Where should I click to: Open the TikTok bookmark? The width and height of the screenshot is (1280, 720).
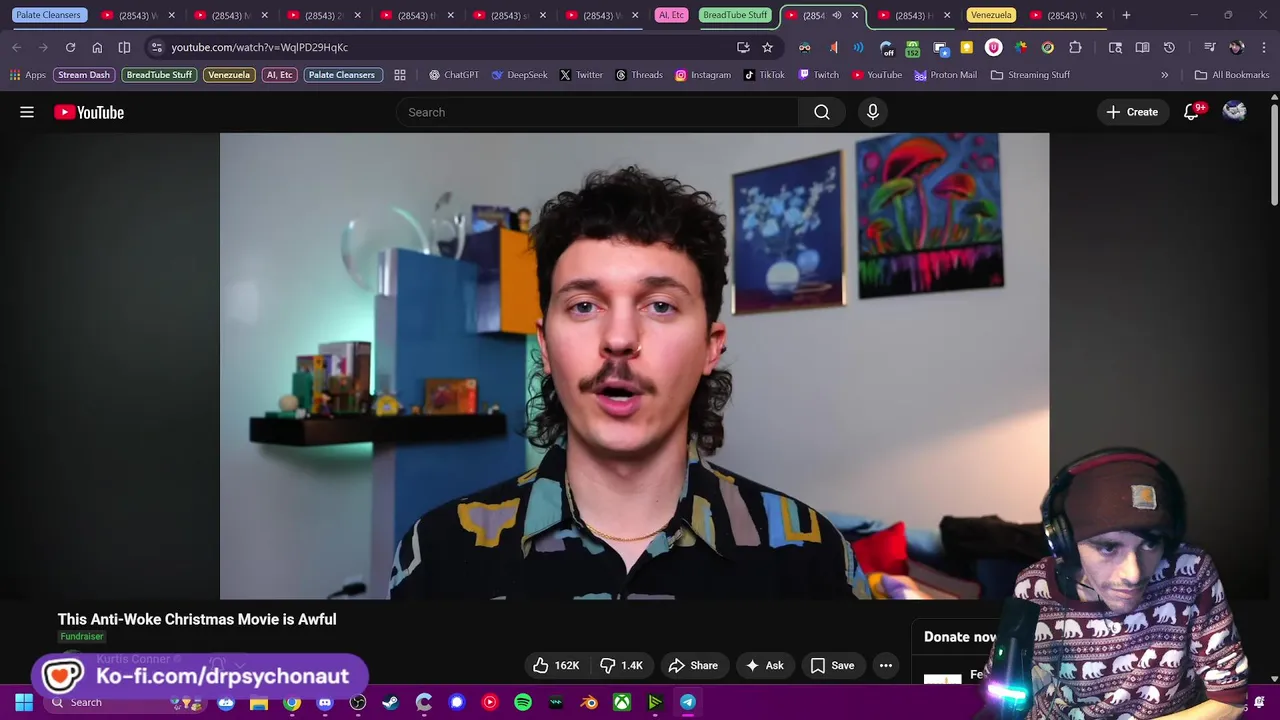(764, 75)
